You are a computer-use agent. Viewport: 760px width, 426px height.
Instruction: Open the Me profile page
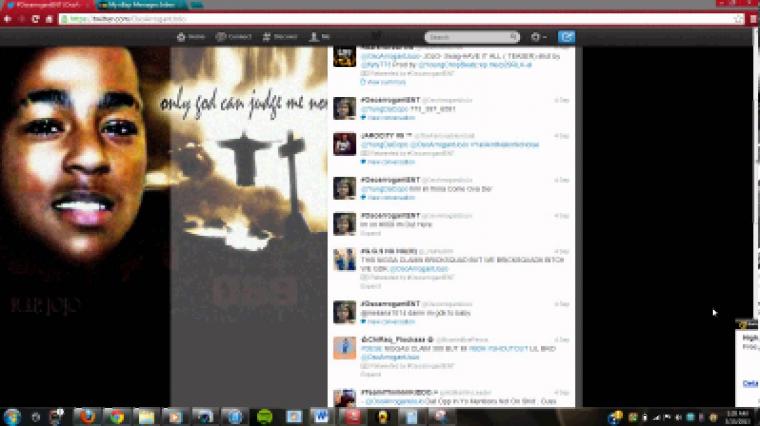click(320, 37)
